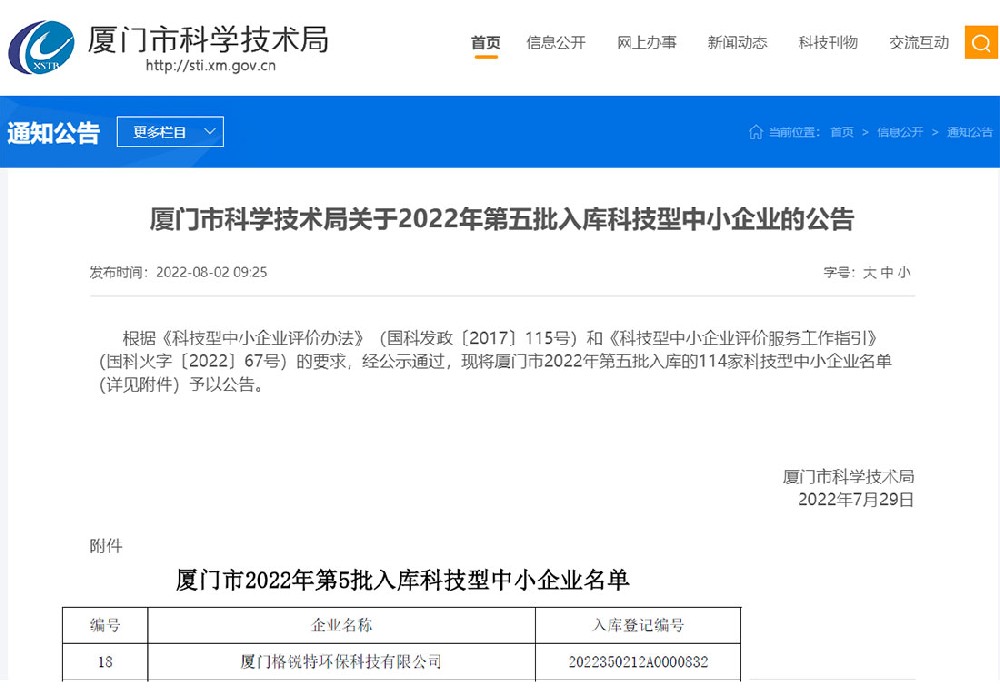1000x690 pixels.
Task: Select the 厦门格锐特环保科技有限公司 table cell
Action: [x=341, y=662]
